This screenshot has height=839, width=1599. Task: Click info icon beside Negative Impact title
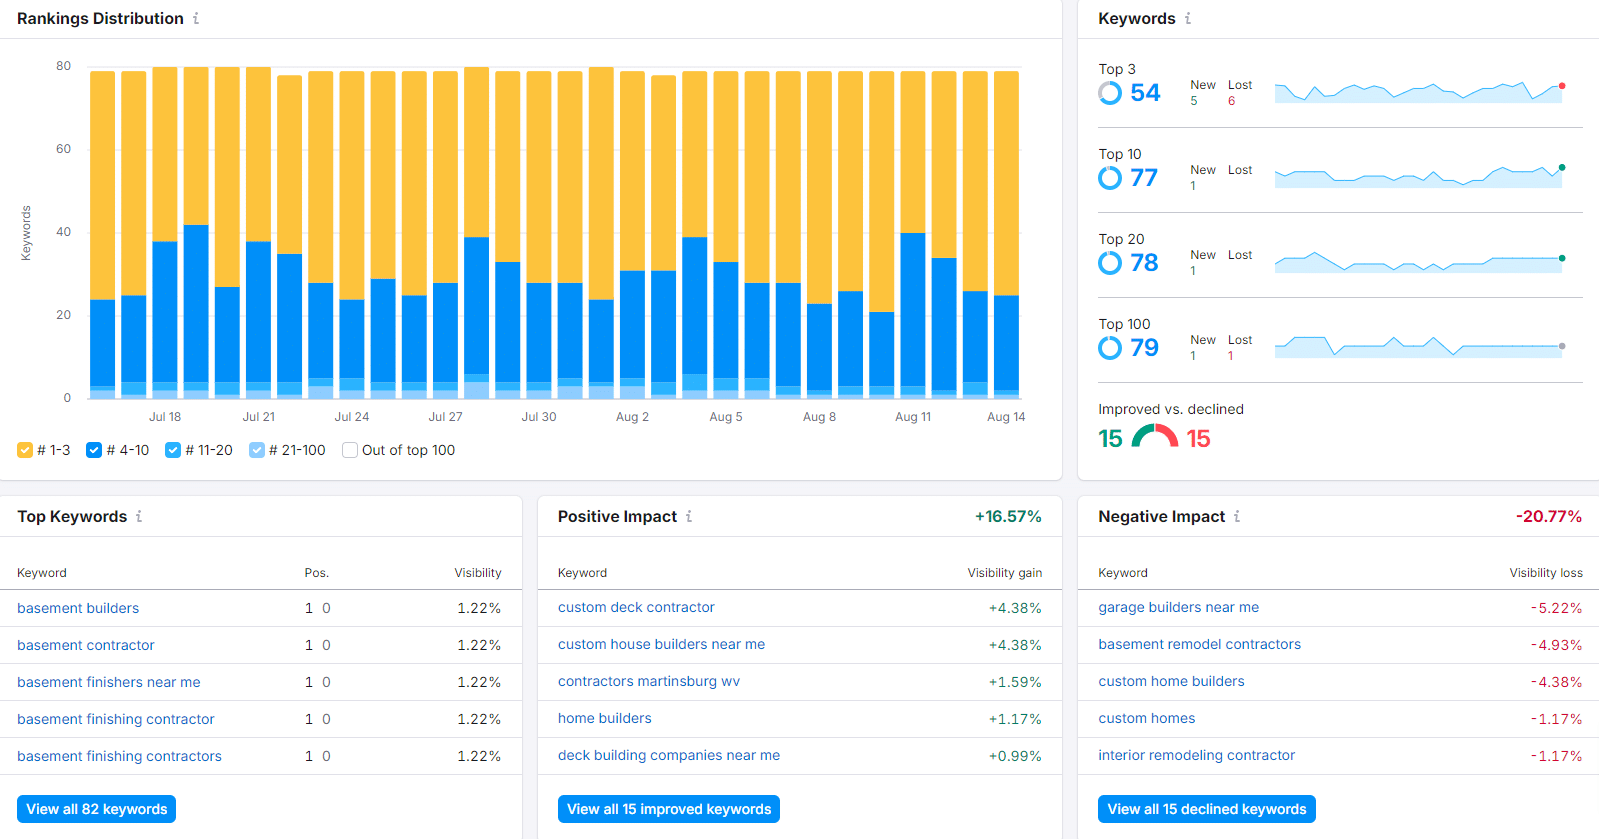coord(1237,516)
